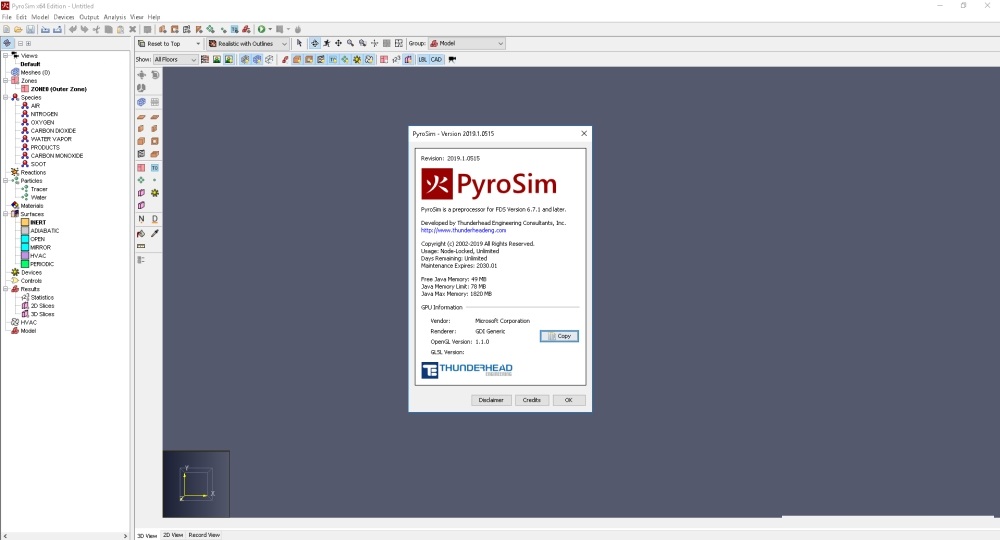This screenshot has height=540, width=1000.
Task: Open the Group Model combo box
Action: tap(466, 44)
